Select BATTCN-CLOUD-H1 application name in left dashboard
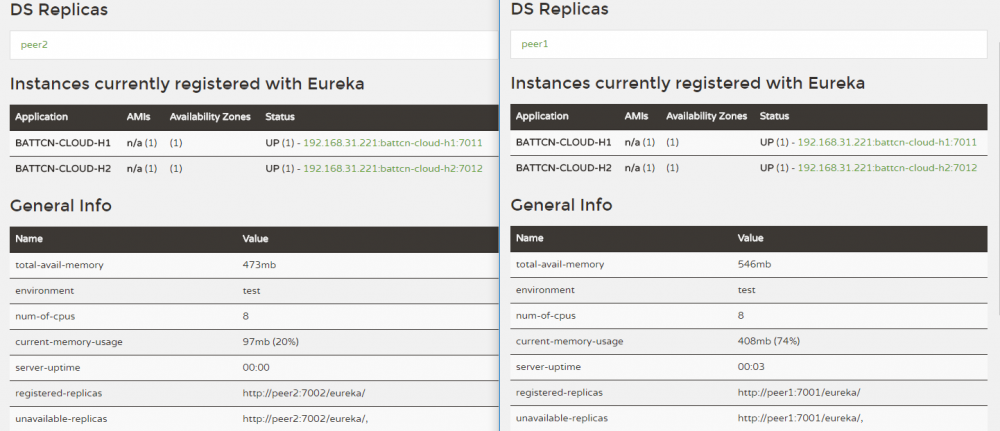Viewport: 1000px width, 431px height. [61, 143]
